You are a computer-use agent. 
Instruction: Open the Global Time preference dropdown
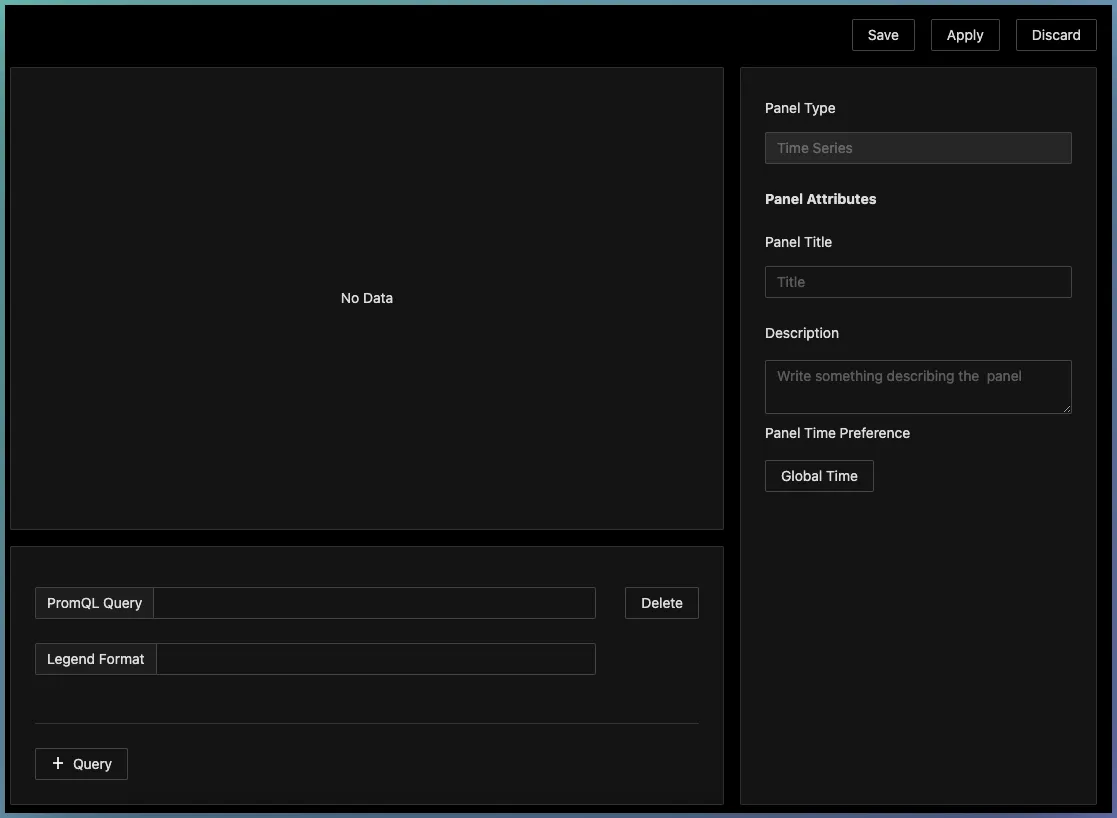point(818,476)
